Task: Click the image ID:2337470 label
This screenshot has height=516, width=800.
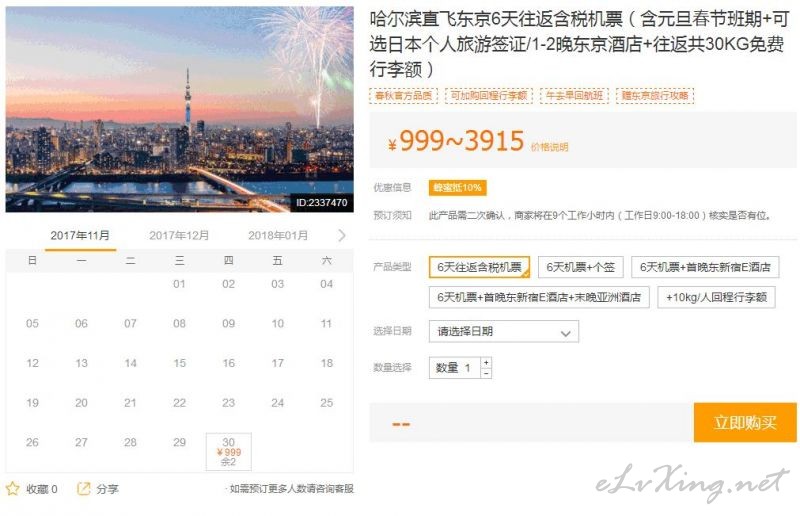Action: [x=321, y=203]
